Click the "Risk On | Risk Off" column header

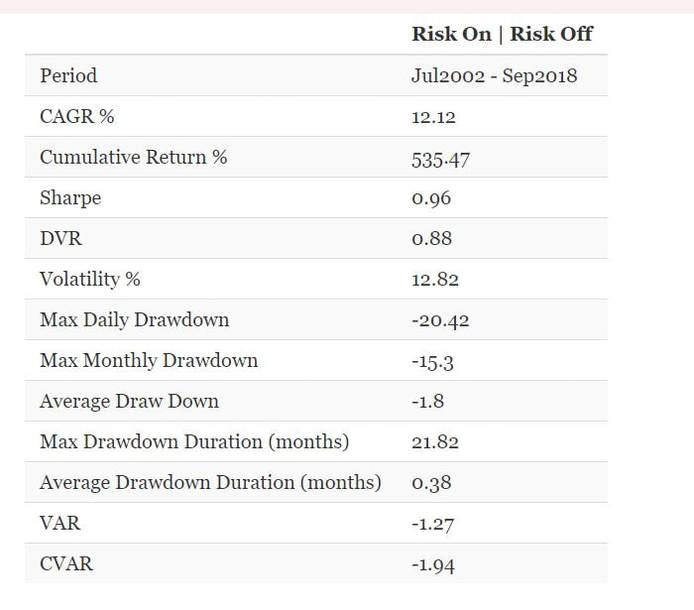pyautogui.click(x=502, y=34)
